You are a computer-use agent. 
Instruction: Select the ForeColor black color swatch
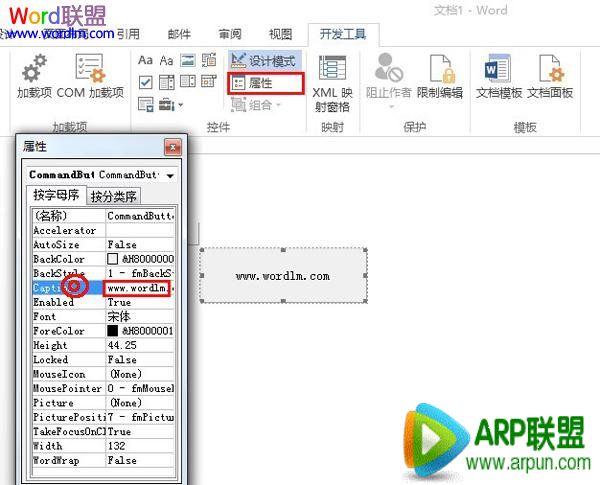(x=113, y=330)
